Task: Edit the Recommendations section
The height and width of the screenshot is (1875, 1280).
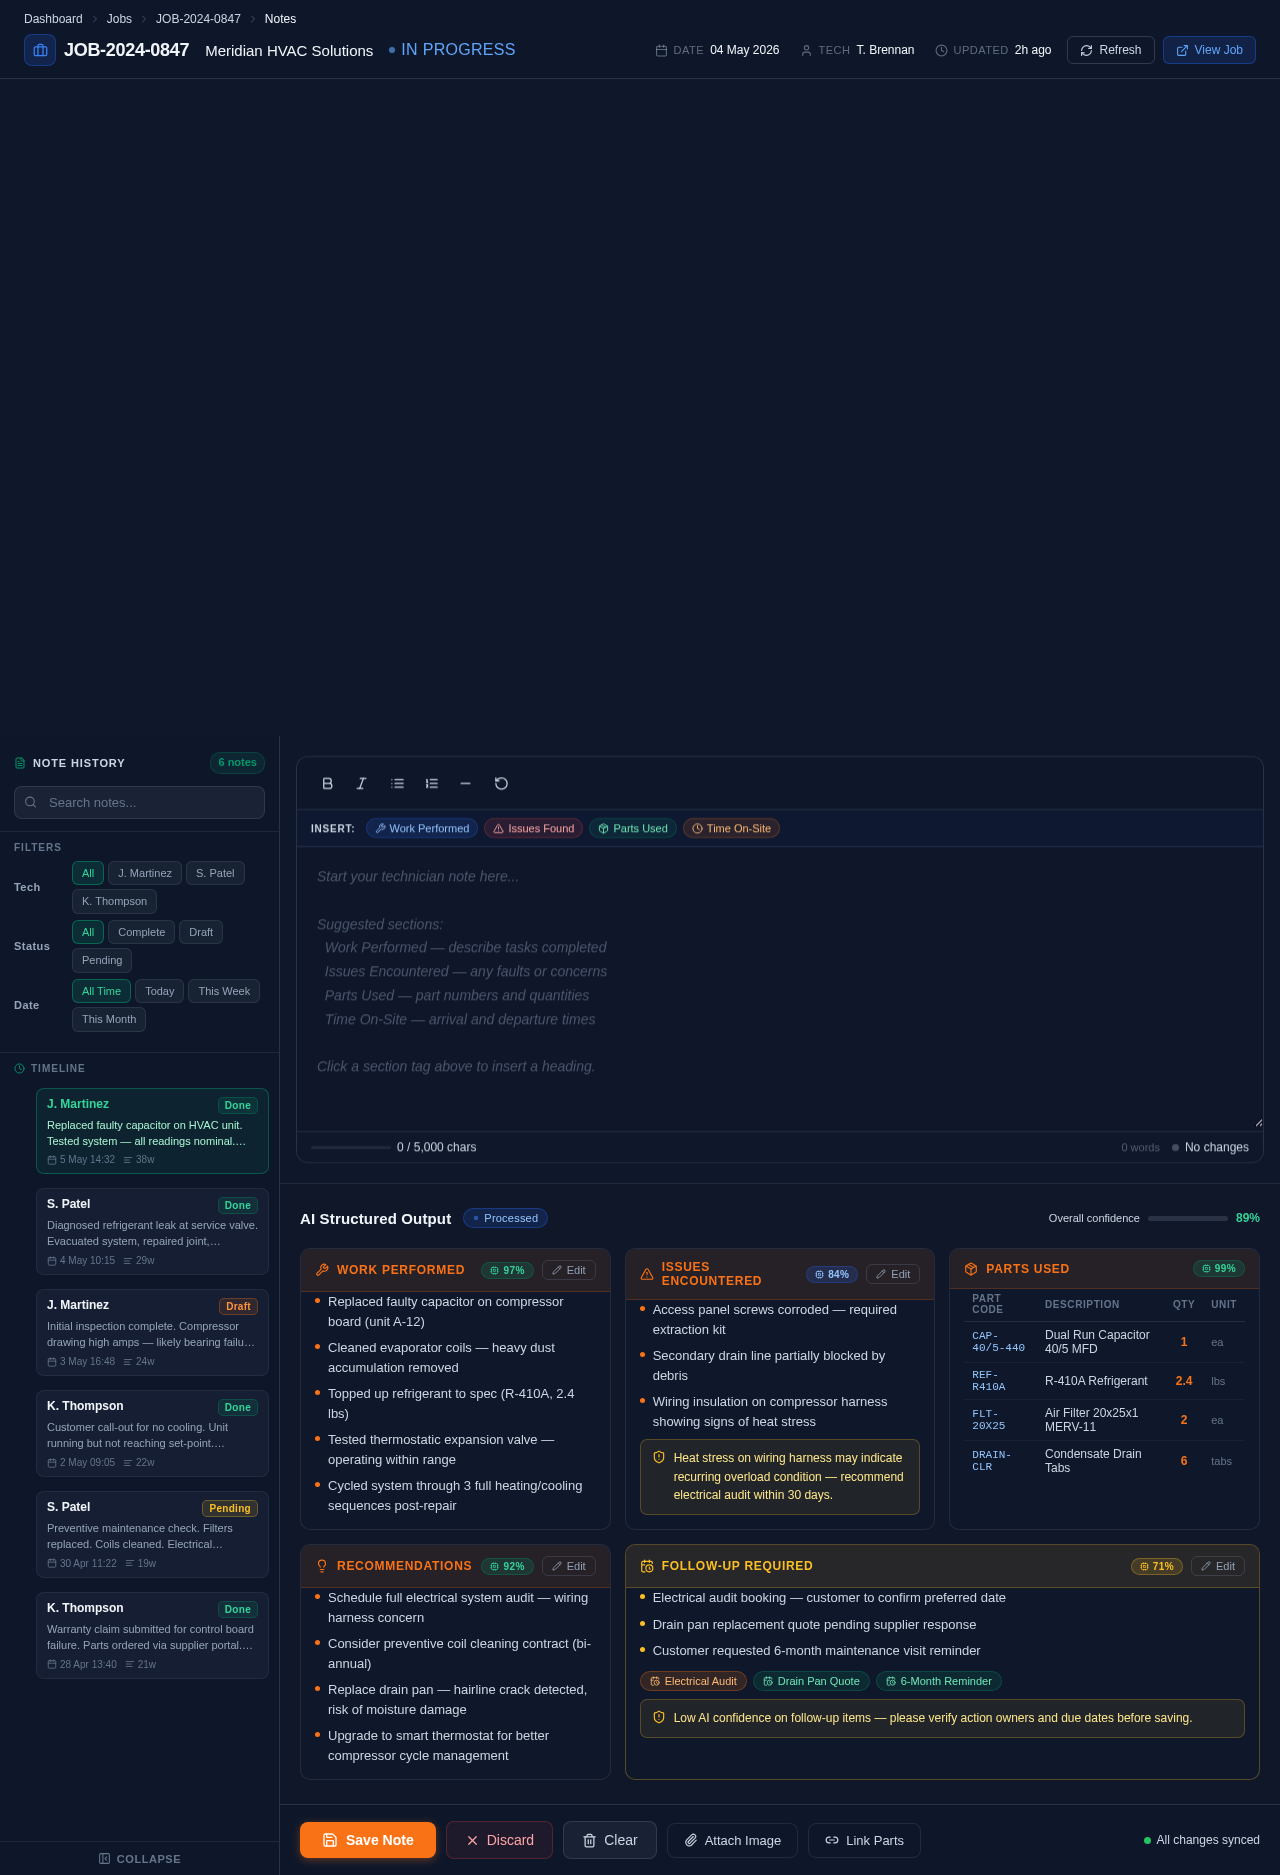Action: click(569, 1566)
